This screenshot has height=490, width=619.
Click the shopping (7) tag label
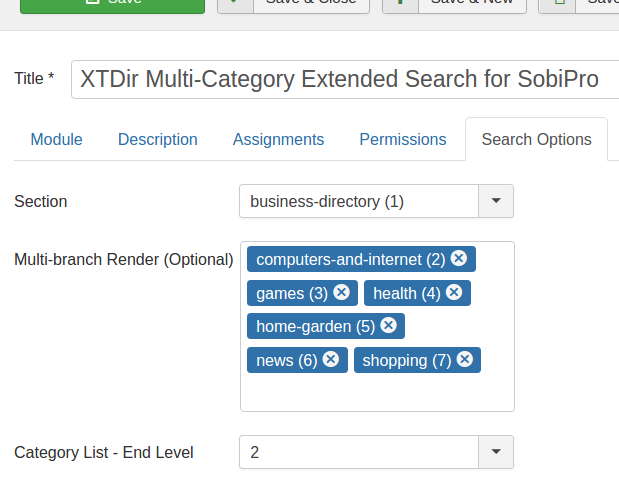407,361
